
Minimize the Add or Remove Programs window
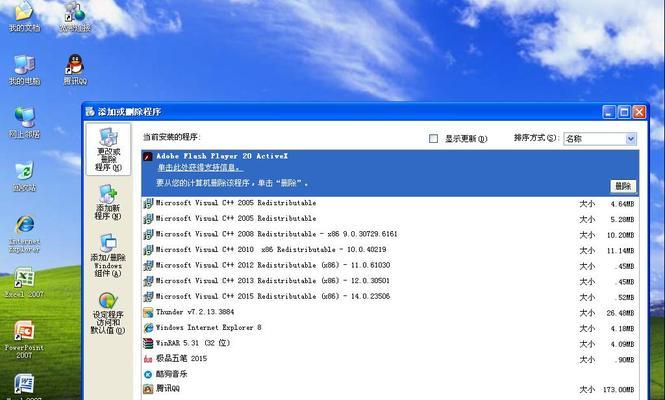coord(609,112)
